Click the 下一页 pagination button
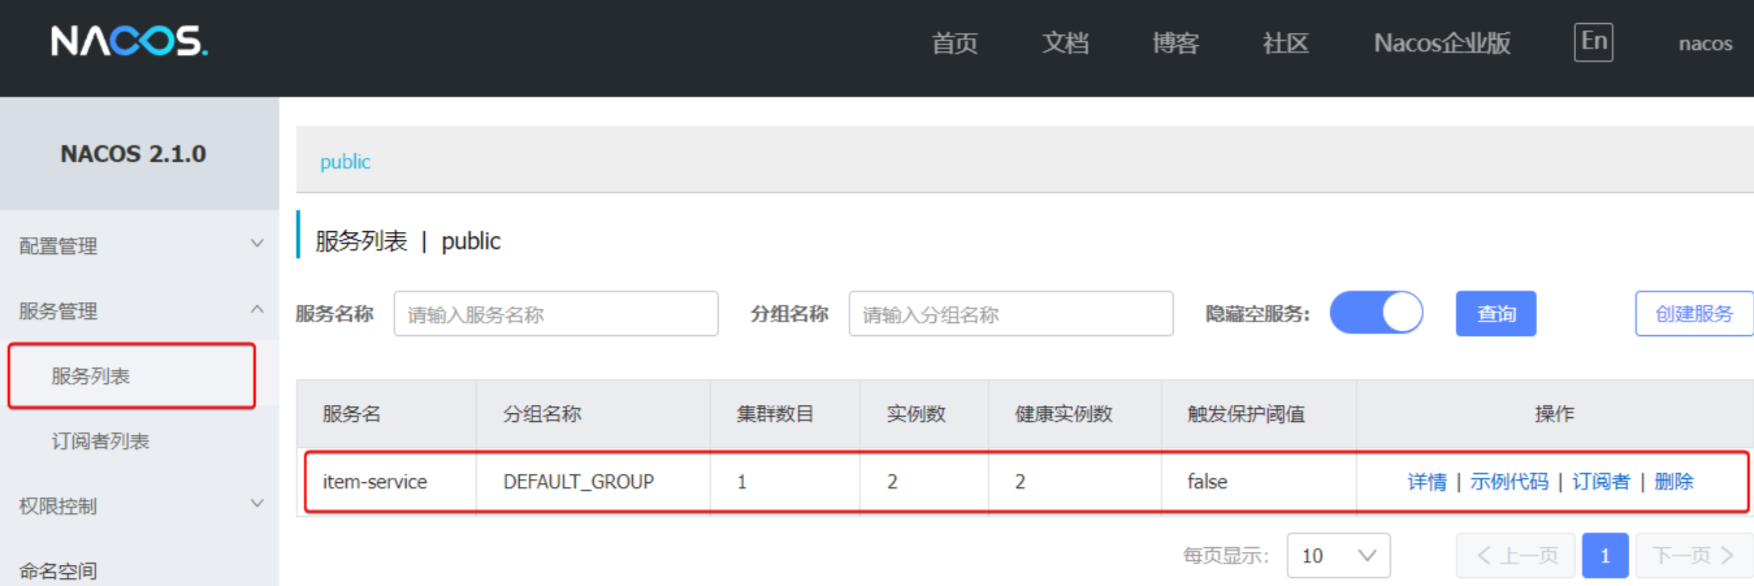Image resolution: width=1754 pixels, height=586 pixels. tap(1692, 555)
